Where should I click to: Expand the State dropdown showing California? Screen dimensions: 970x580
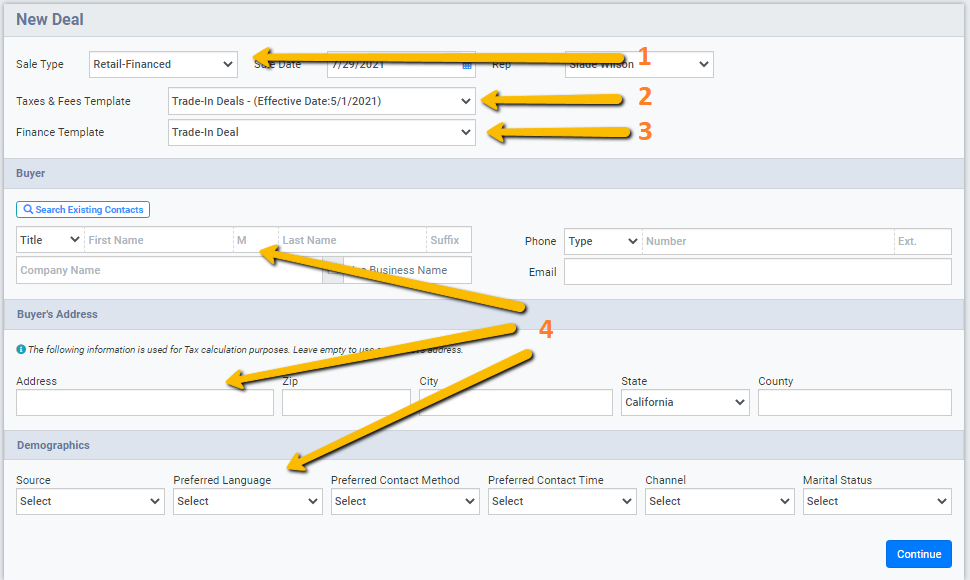685,402
